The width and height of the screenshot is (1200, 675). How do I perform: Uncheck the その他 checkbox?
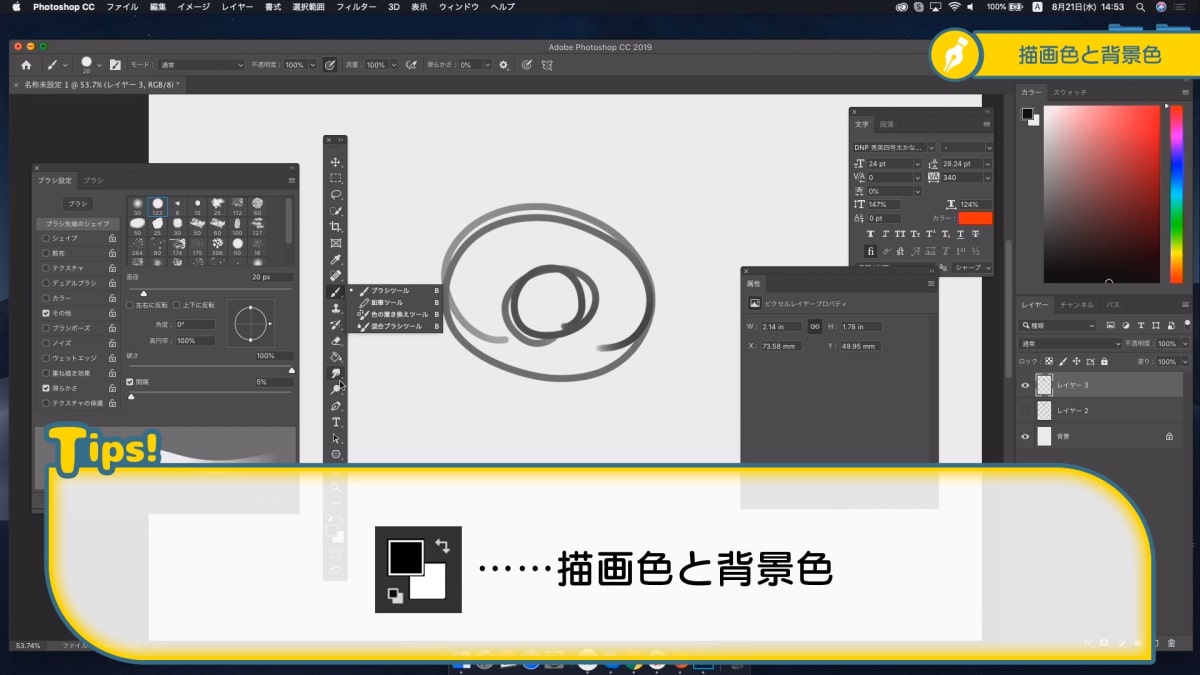tap(46, 313)
